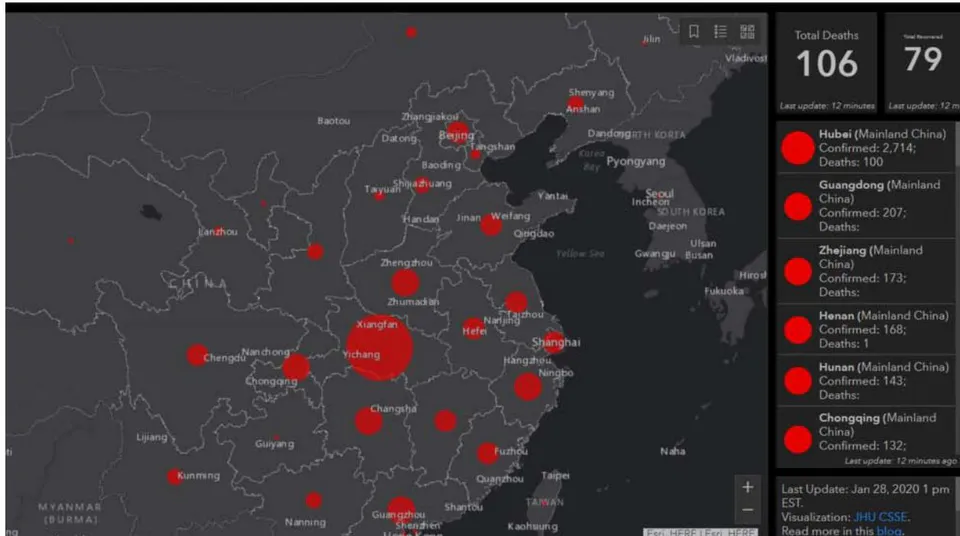This screenshot has height=536, width=960.
Task: Select the Hunan entry in the cases list
Action: click(x=866, y=380)
